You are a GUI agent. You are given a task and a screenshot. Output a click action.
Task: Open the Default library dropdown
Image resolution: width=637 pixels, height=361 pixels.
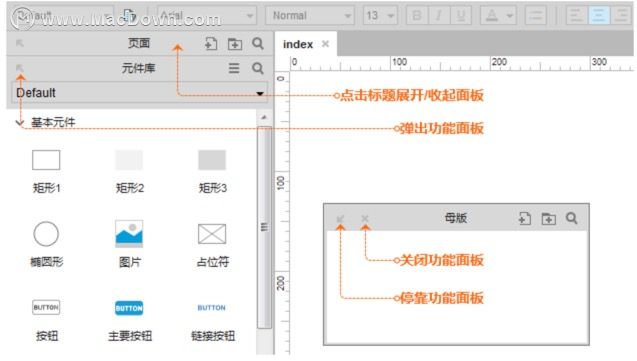139,93
